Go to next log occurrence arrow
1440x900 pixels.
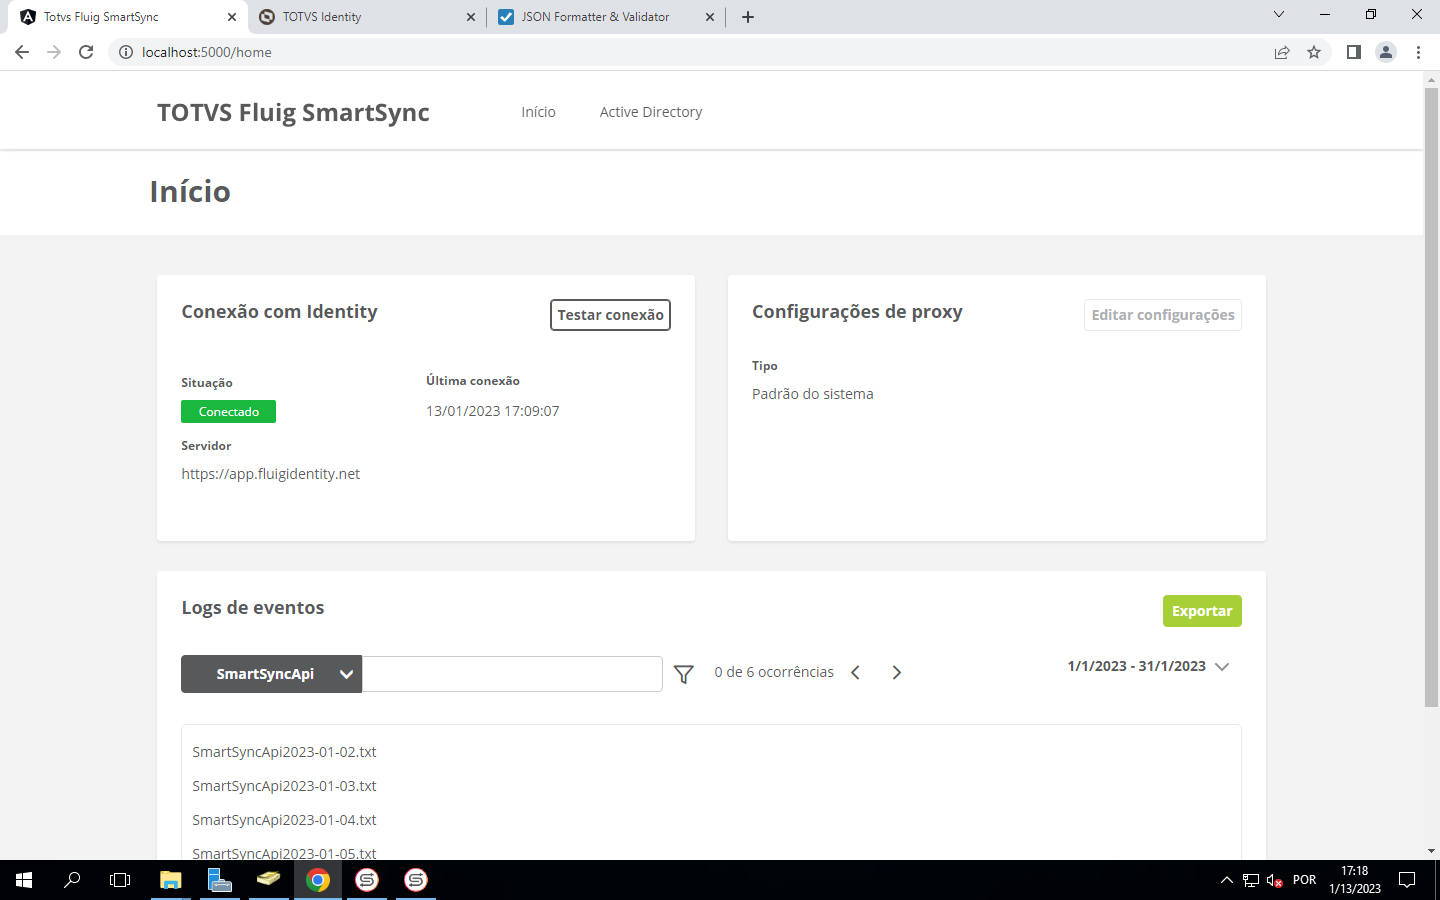coord(897,673)
